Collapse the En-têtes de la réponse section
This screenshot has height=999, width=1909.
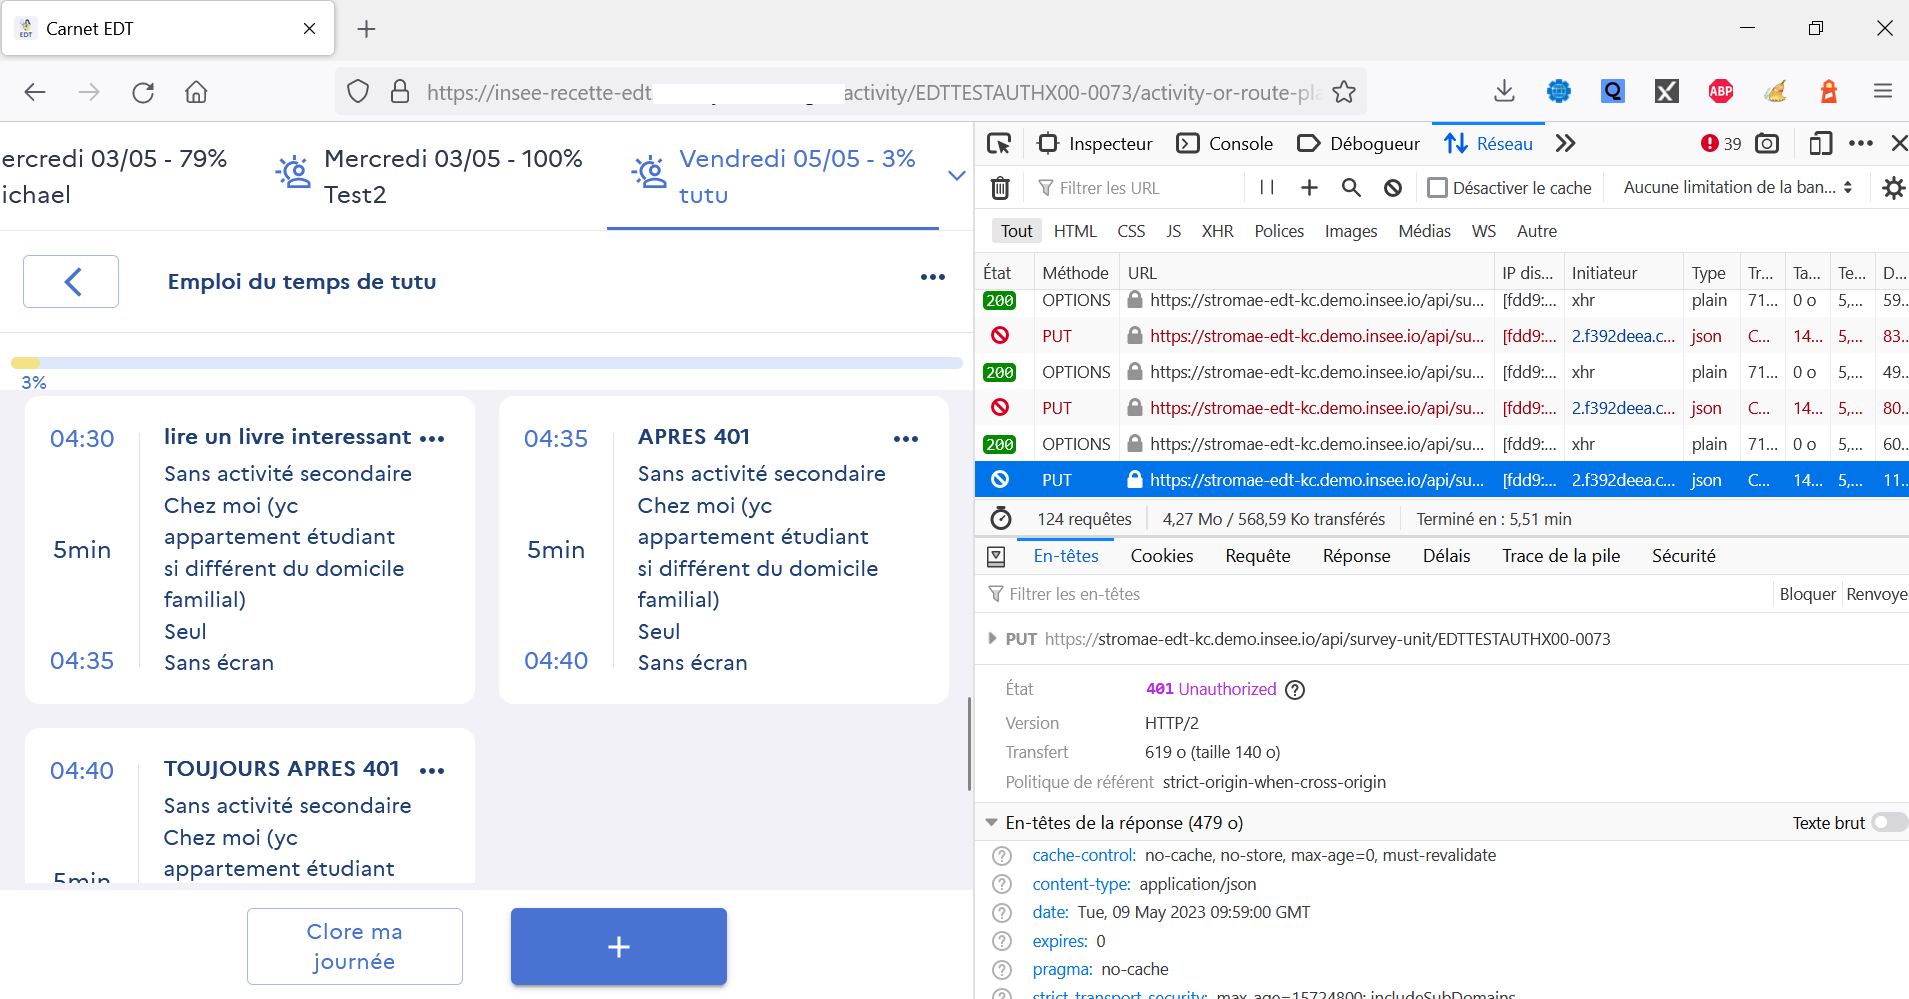click(992, 822)
